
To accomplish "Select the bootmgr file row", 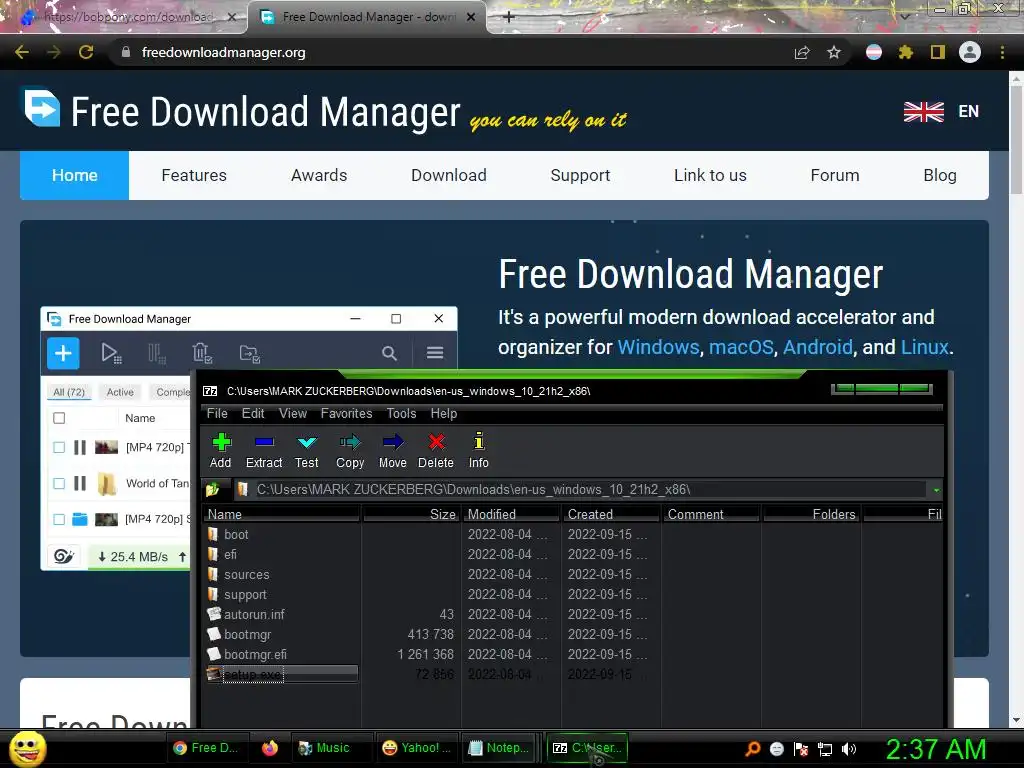I will (x=247, y=635).
